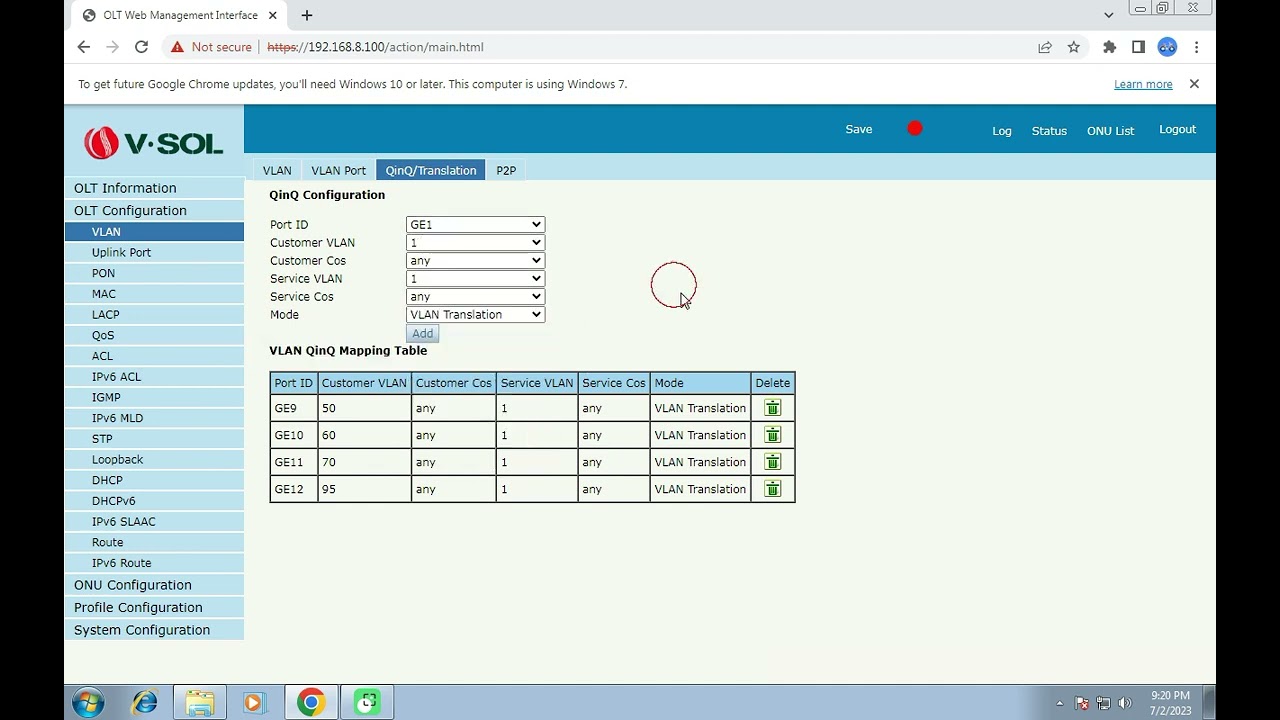Open green recorder app in taskbar
The height and width of the screenshot is (720, 1280).
coord(367,703)
